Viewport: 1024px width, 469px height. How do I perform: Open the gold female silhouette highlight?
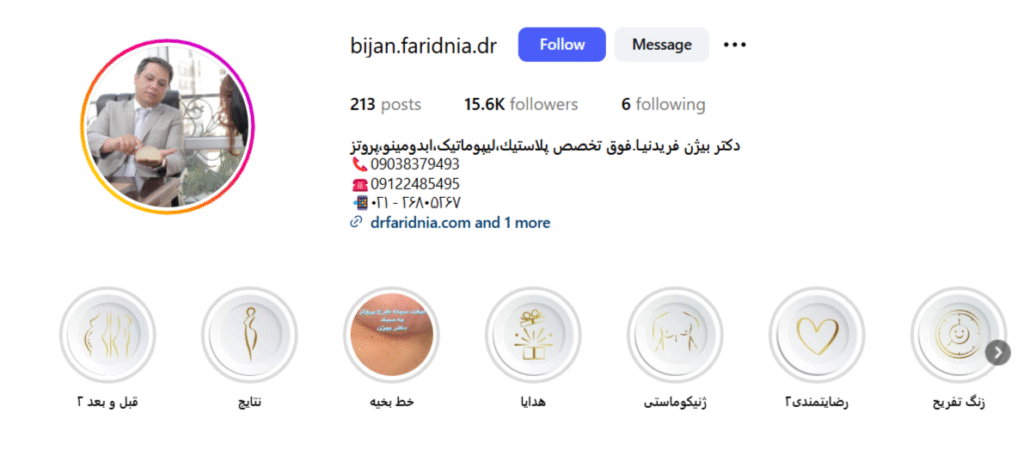pos(249,335)
